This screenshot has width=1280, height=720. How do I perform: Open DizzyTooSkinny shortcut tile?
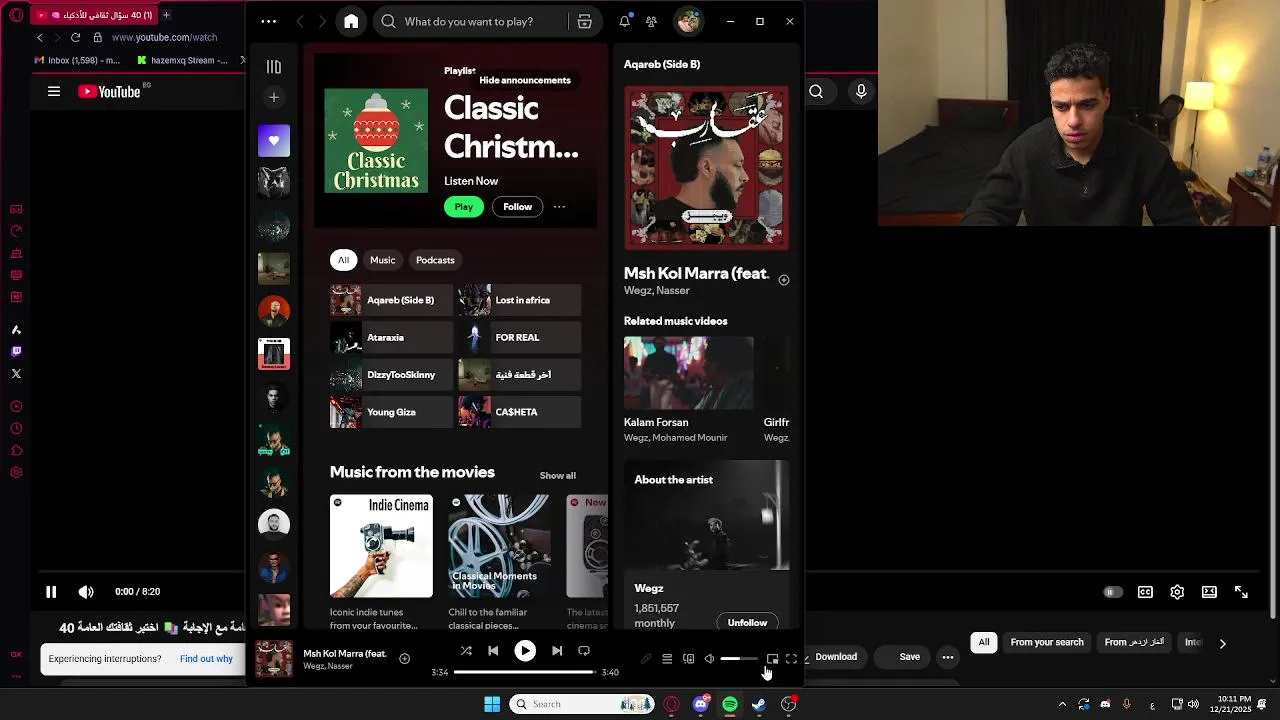click(391, 375)
